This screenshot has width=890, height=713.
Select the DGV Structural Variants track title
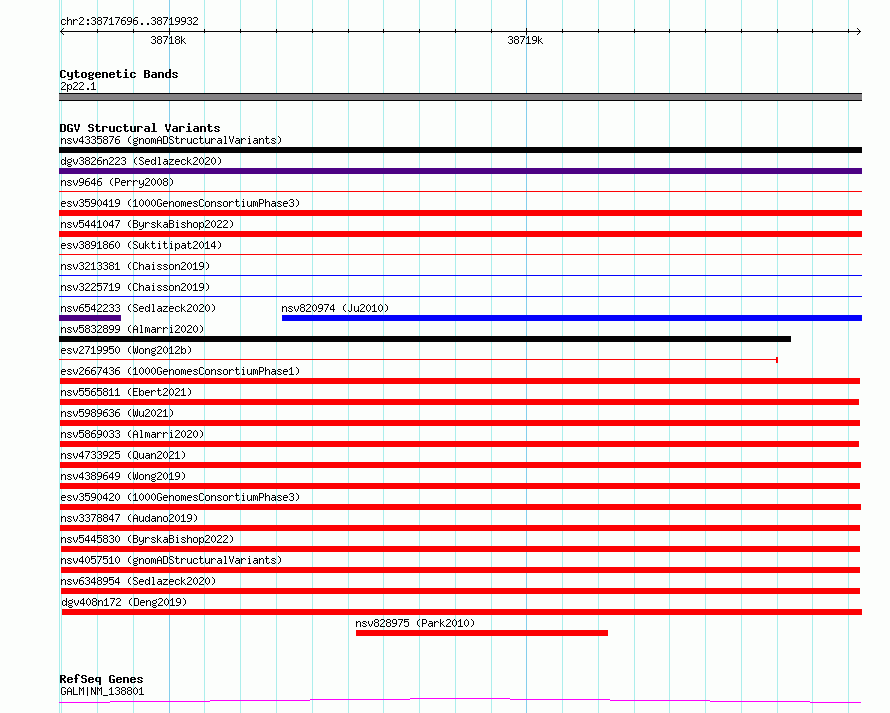140,128
